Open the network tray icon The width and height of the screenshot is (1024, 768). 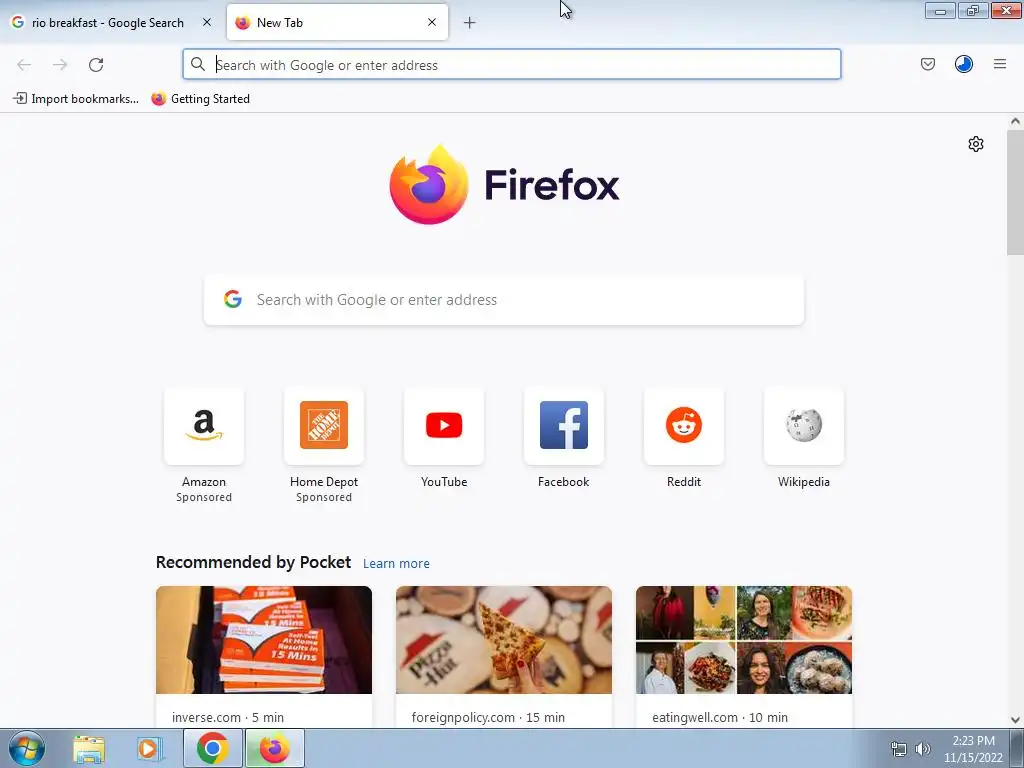click(899, 749)
